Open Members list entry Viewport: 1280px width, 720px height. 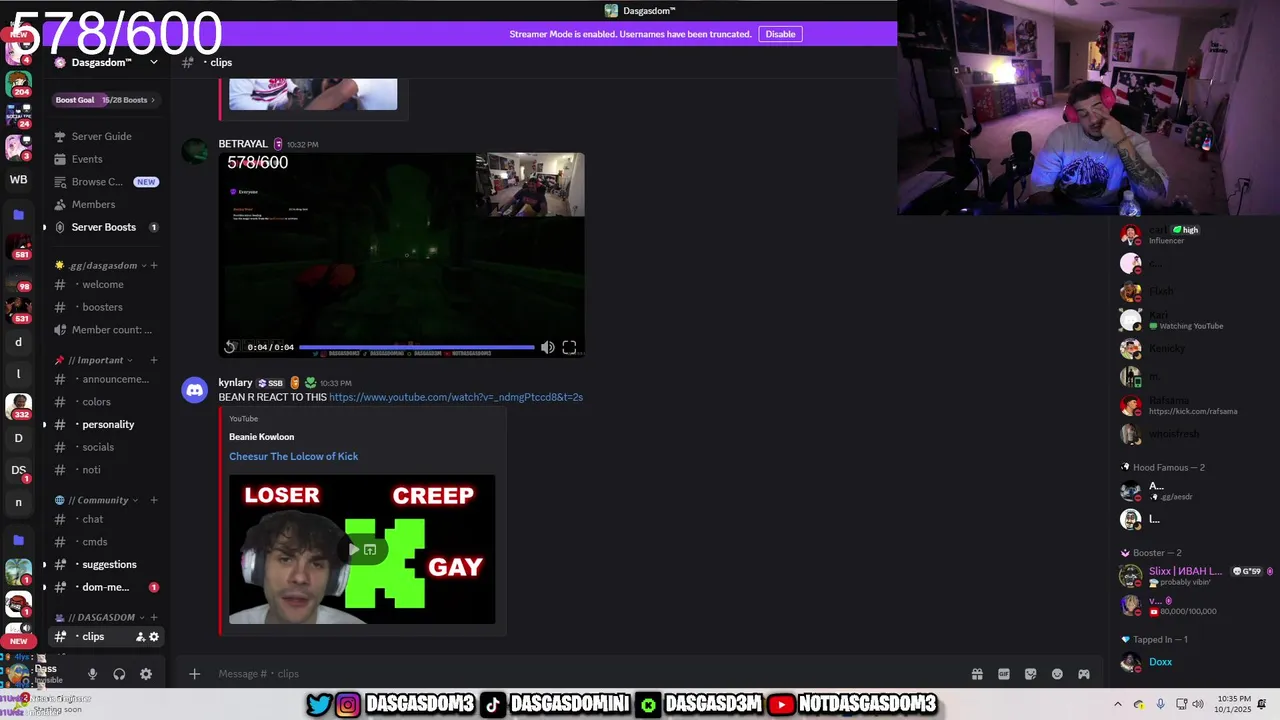pyautogui.click(x=93, y=204)
